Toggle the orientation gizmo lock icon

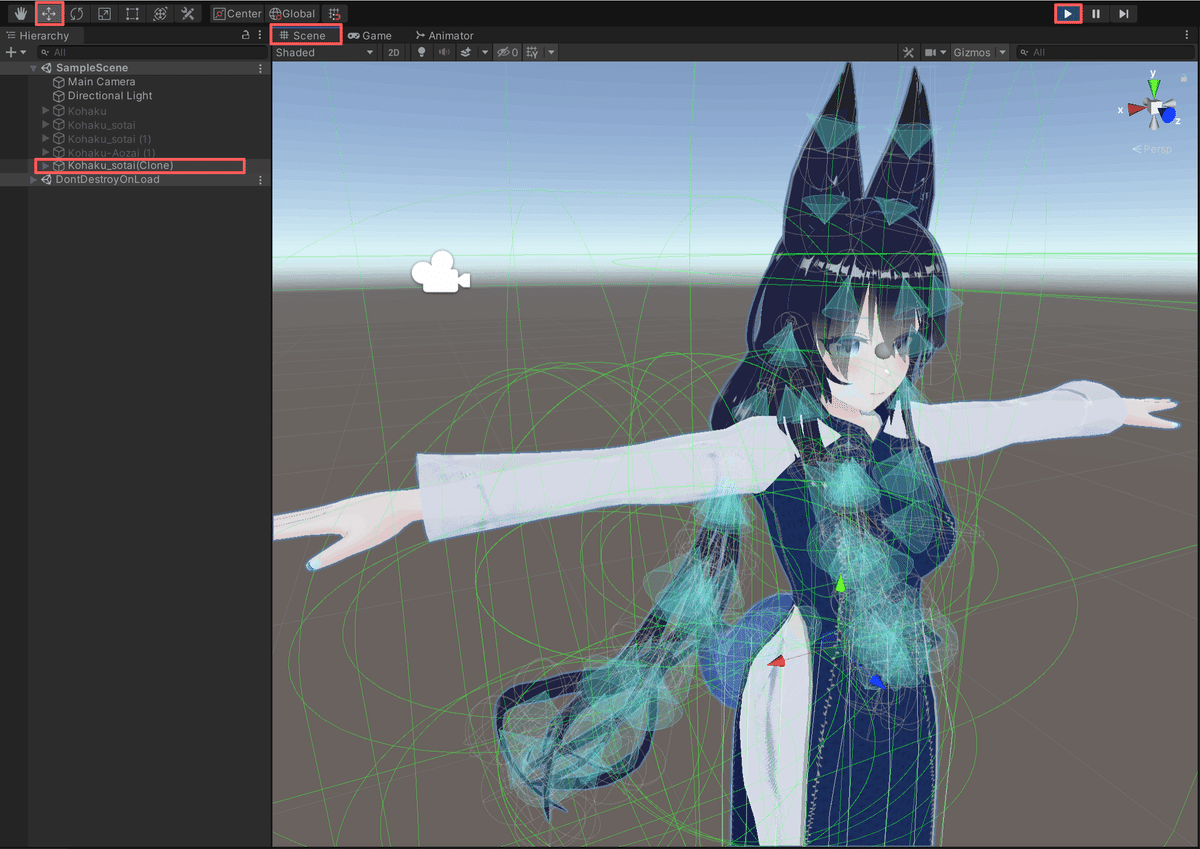point(1184,78)
